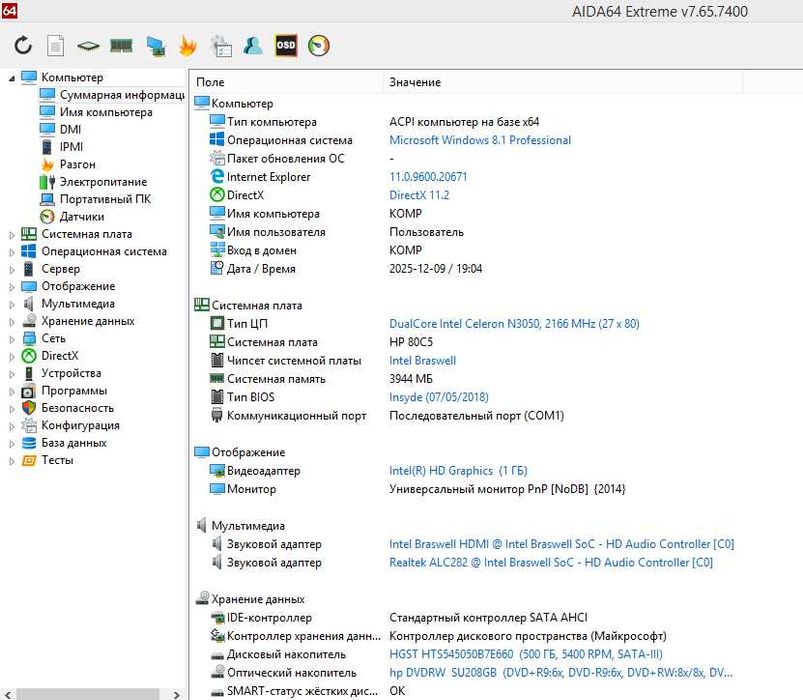Open the Intel Braswell chipset link
803x700 pixels.
422,360
